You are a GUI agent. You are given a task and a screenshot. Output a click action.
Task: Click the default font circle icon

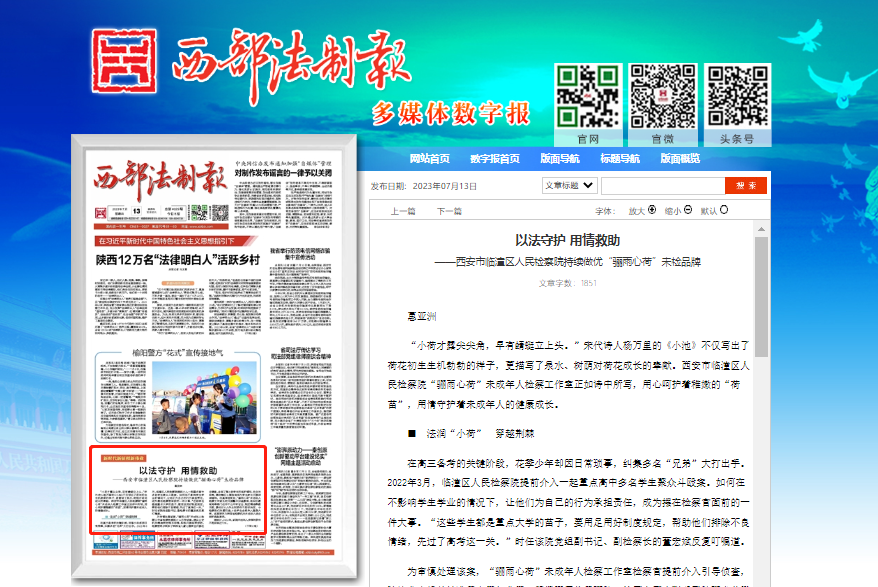724,209
